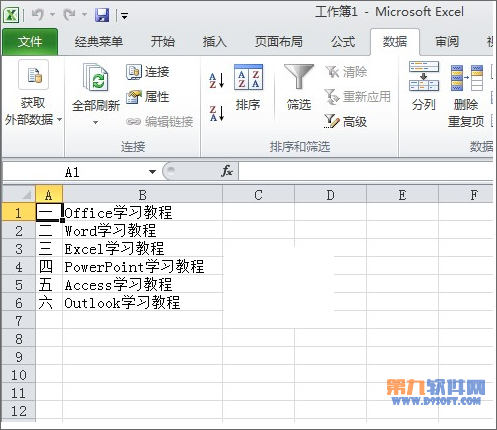Select column E header
497x430 pixels.
pyautogui.click(x=402, y=195)
